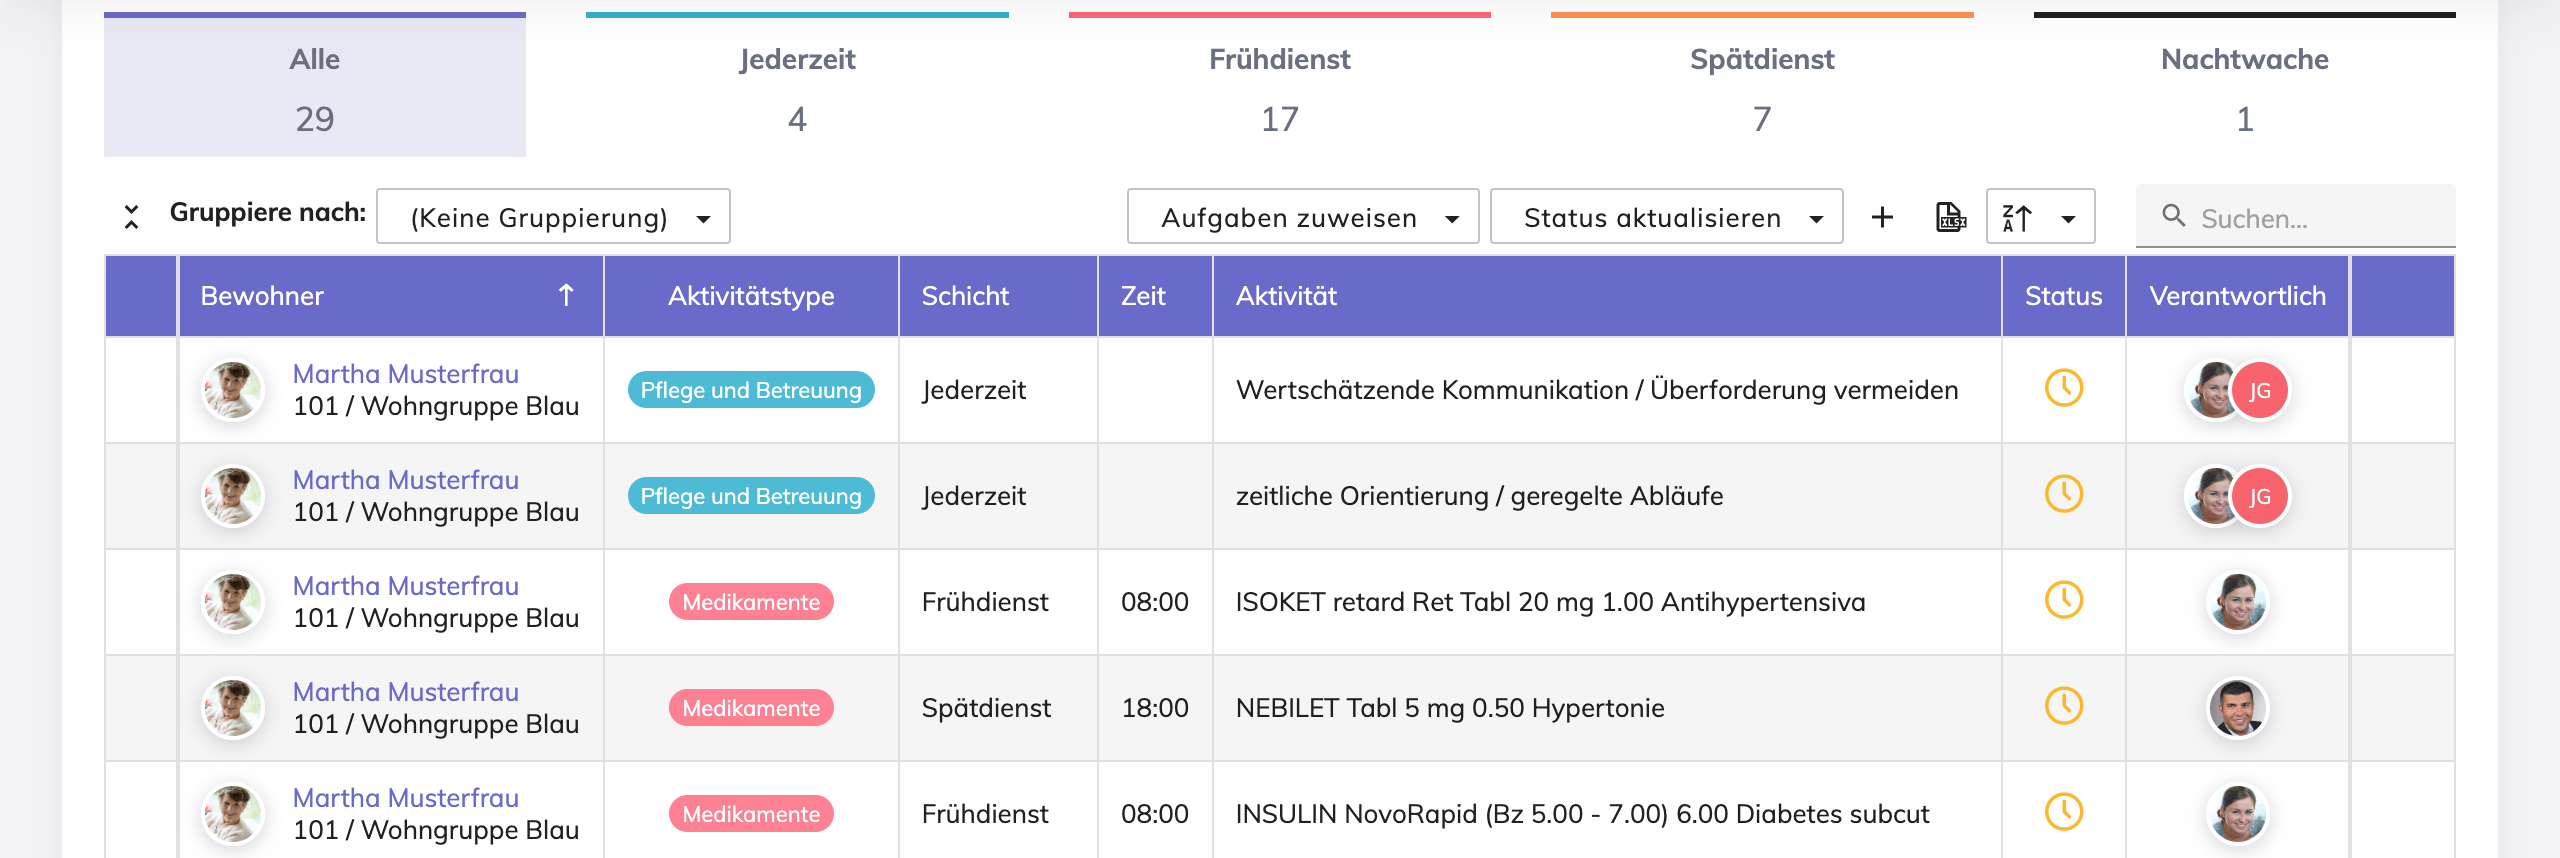The width and height of the screenshot is (2560, 858).
Task: Click Medikamente tag in the ISOKET row
Action: tap(751, 602)
